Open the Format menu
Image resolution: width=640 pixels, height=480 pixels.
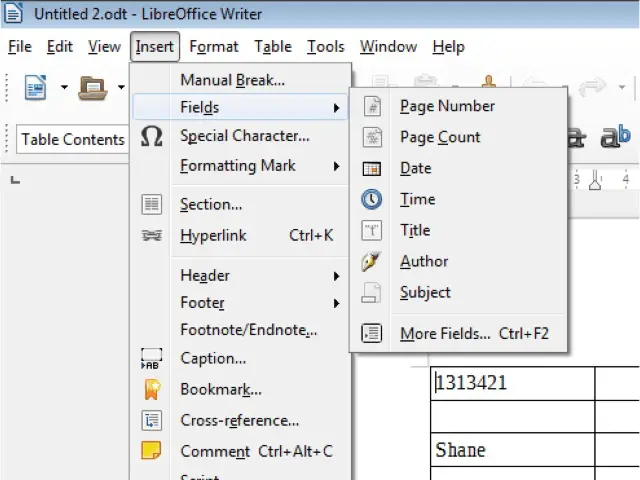pos(214,47)
